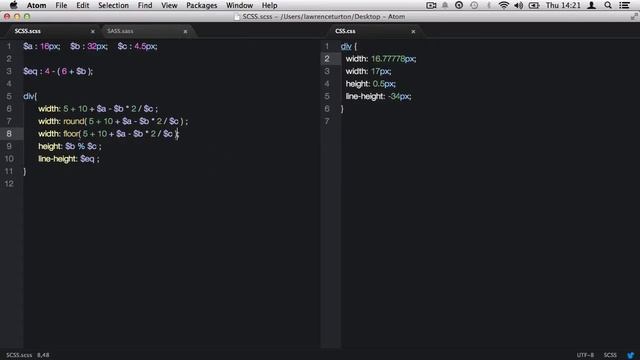Click line number 2 in CSS editor gutter

pyautogui.click(x=327, y=59)
